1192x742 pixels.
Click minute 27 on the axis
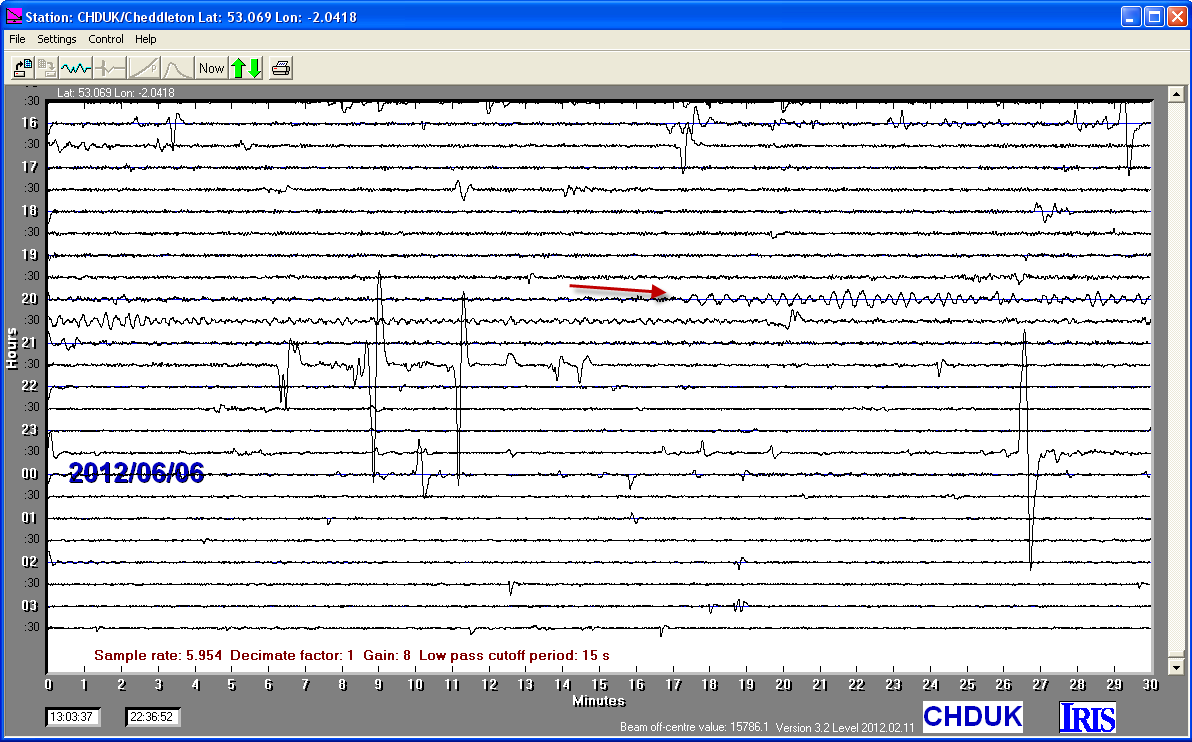1040,685
